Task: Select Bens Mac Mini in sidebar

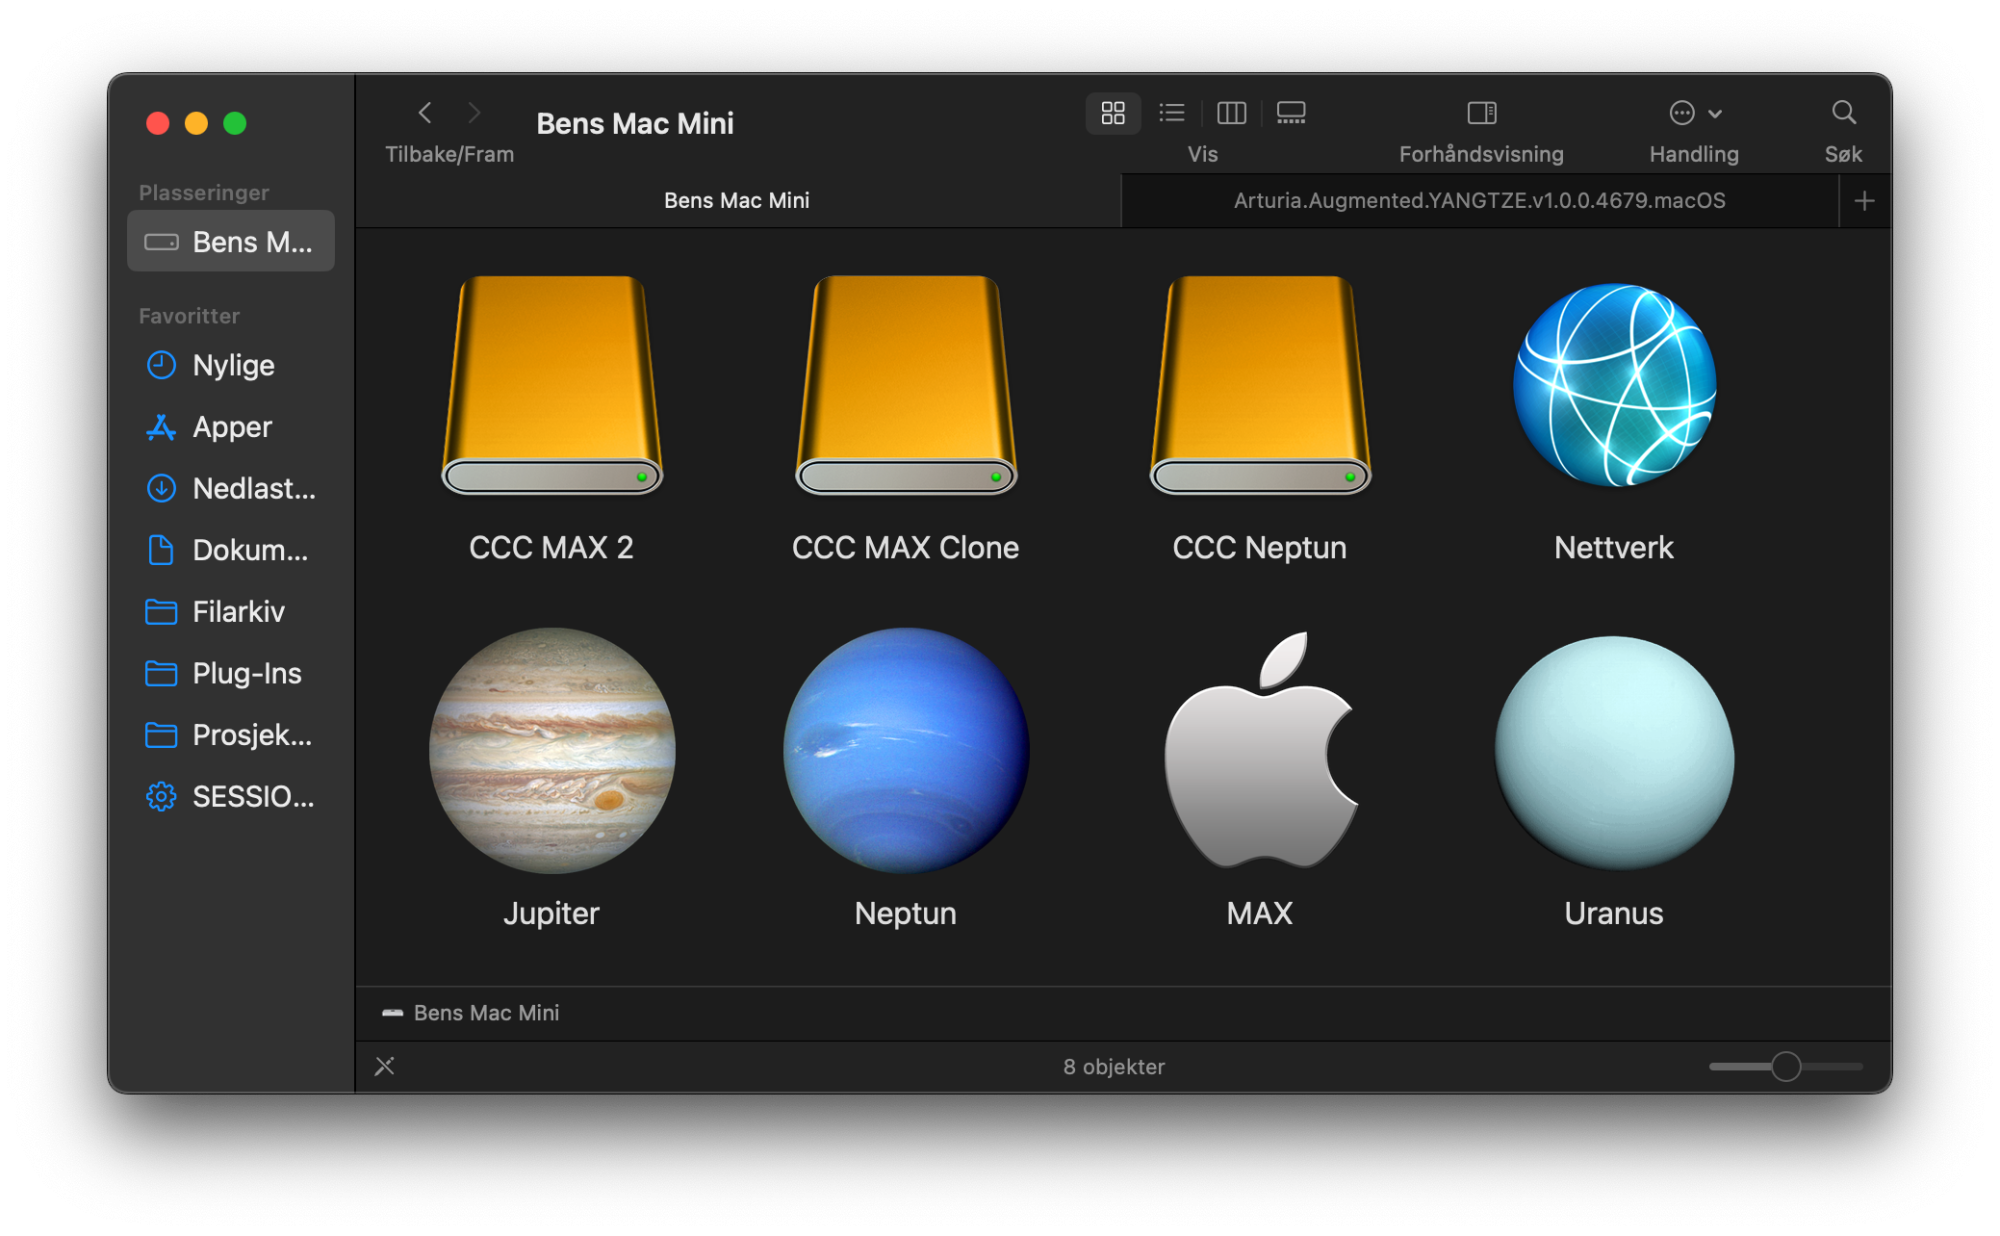Action: (x=231, y=242)
